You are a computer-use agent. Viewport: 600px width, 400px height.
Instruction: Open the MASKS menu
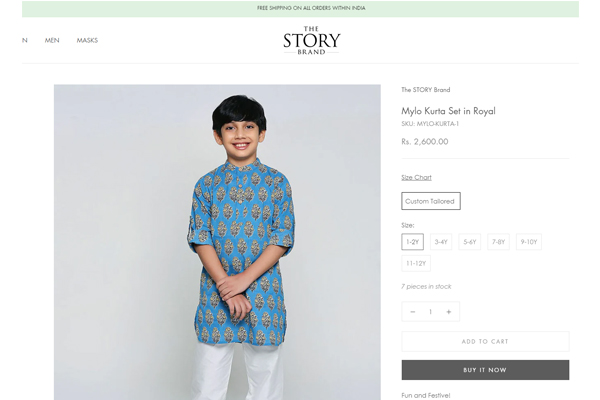[87, 41]
